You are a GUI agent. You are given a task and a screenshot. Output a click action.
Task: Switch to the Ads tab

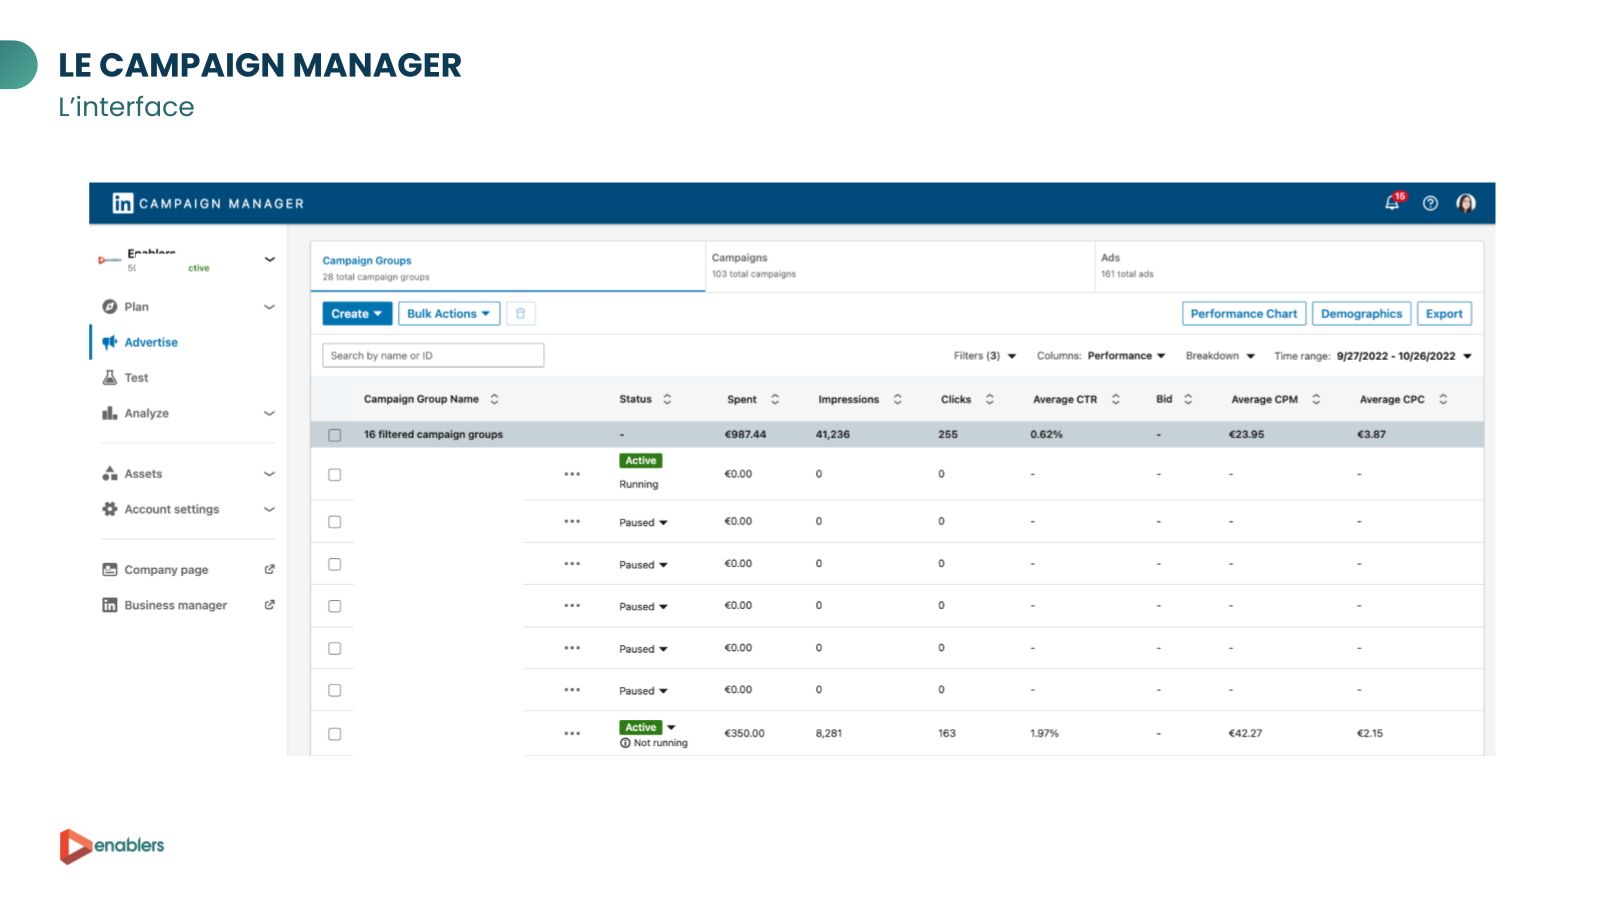point(1289,267)
